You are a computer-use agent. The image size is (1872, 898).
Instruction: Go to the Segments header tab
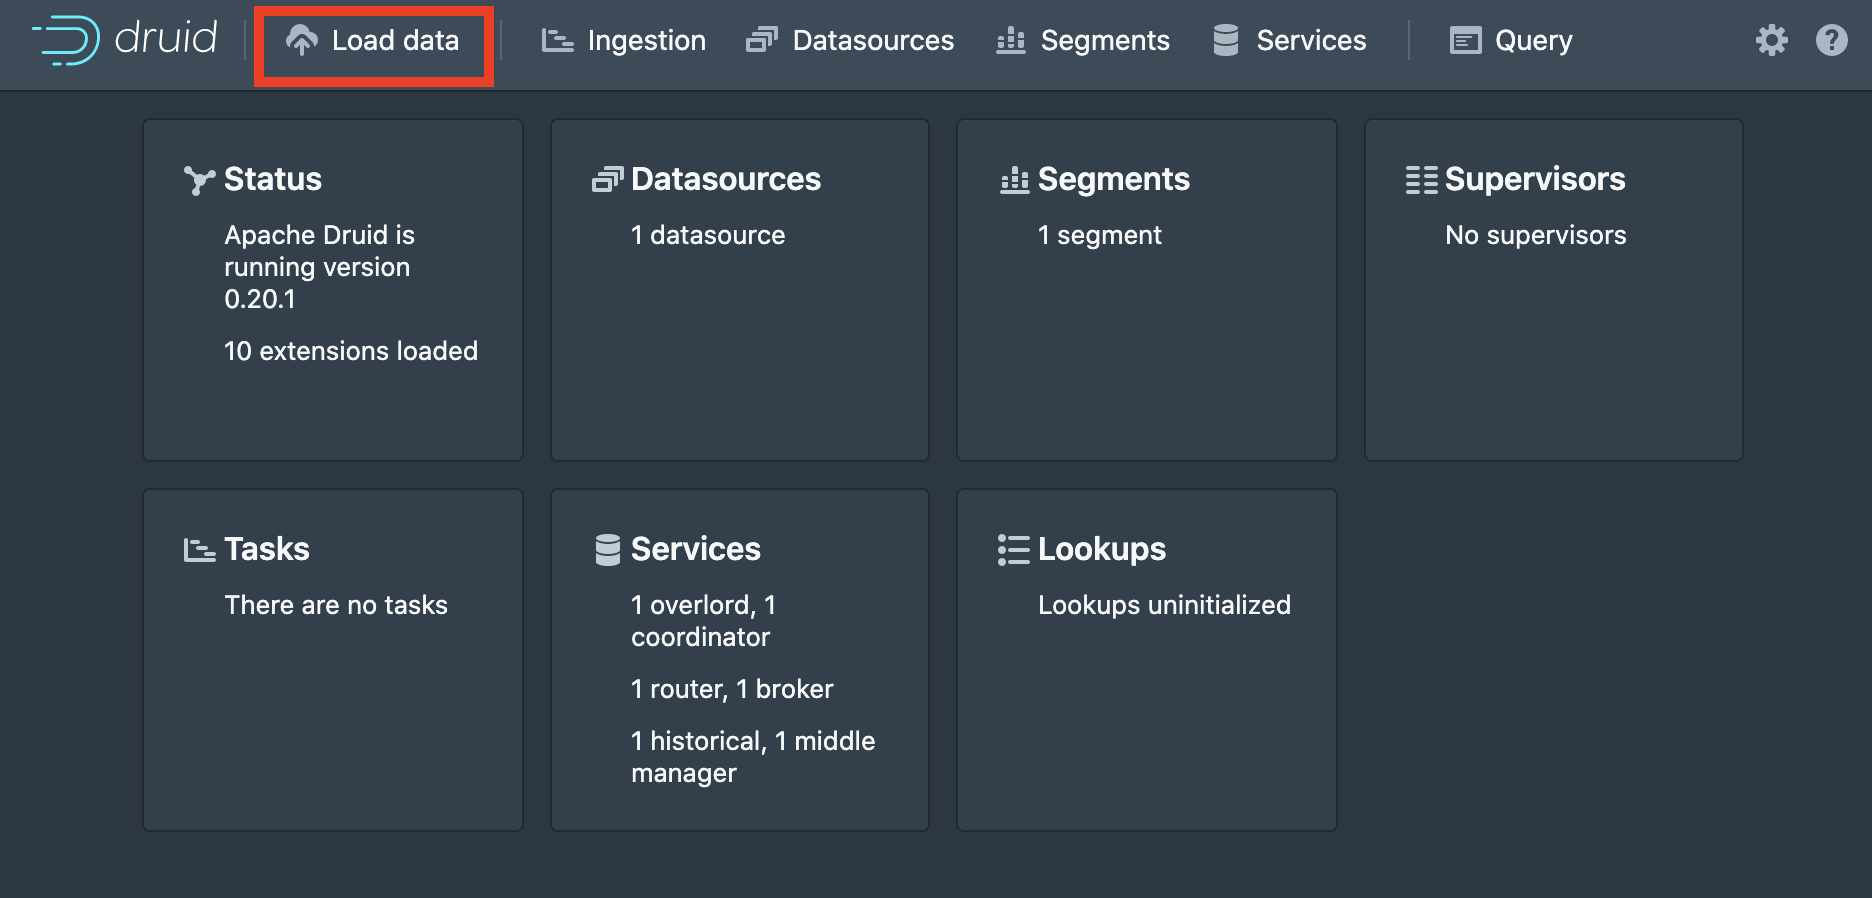point(1083,40)
